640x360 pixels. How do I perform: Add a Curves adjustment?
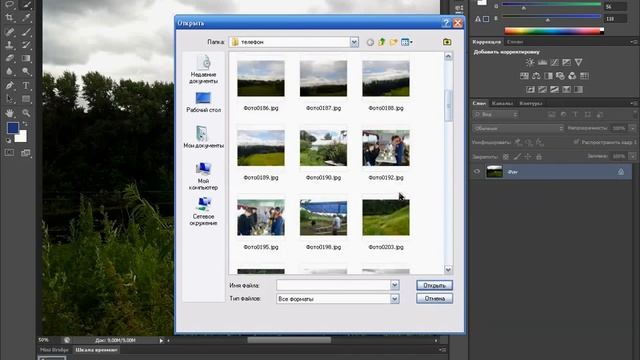point(554,62)
